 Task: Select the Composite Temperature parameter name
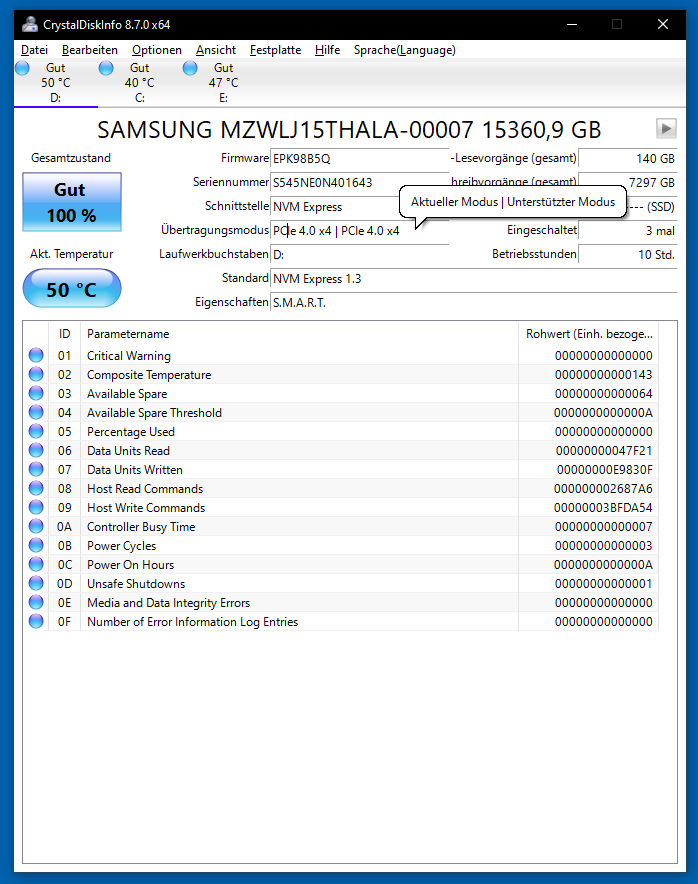click(149, 375)
